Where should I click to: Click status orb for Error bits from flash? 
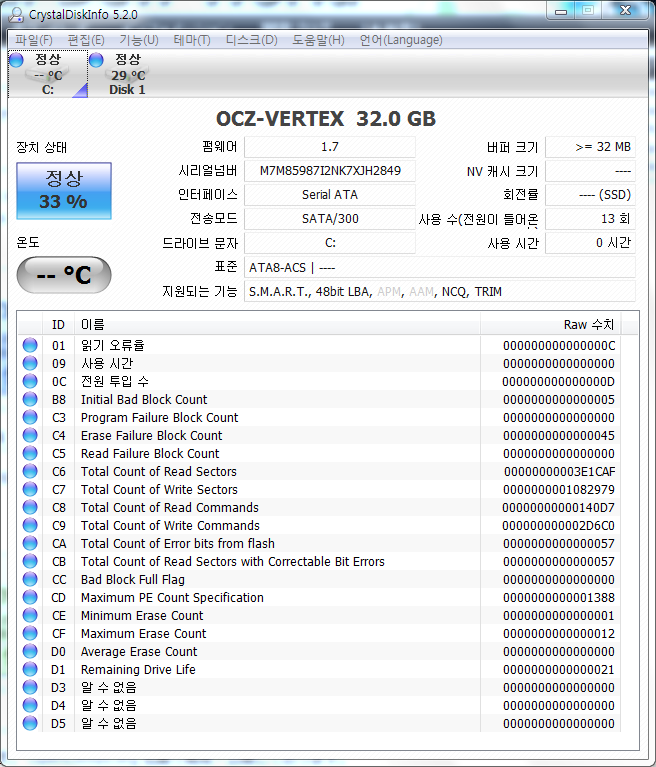pyautogui.click(x=30, y=543)
